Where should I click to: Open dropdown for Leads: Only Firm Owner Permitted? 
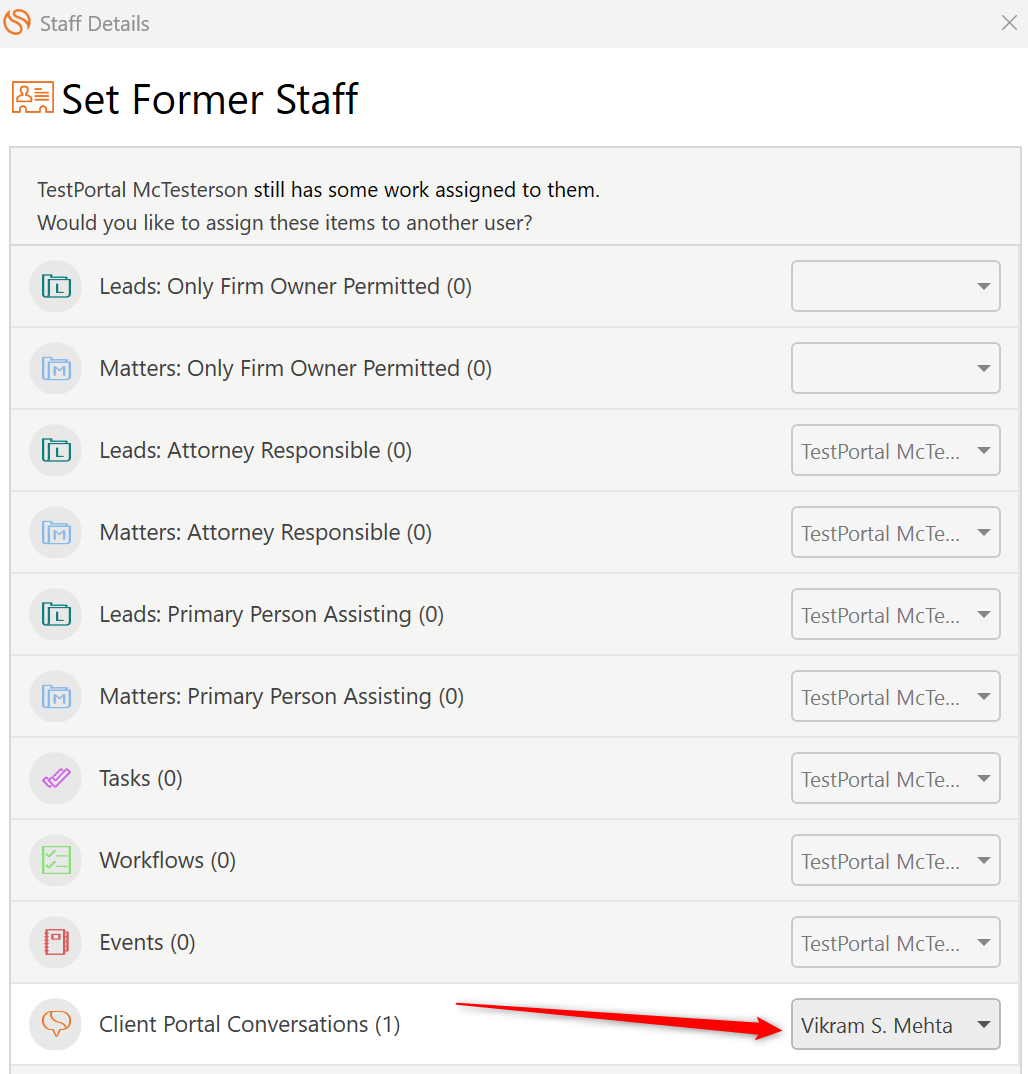click(x=895, y=287)
